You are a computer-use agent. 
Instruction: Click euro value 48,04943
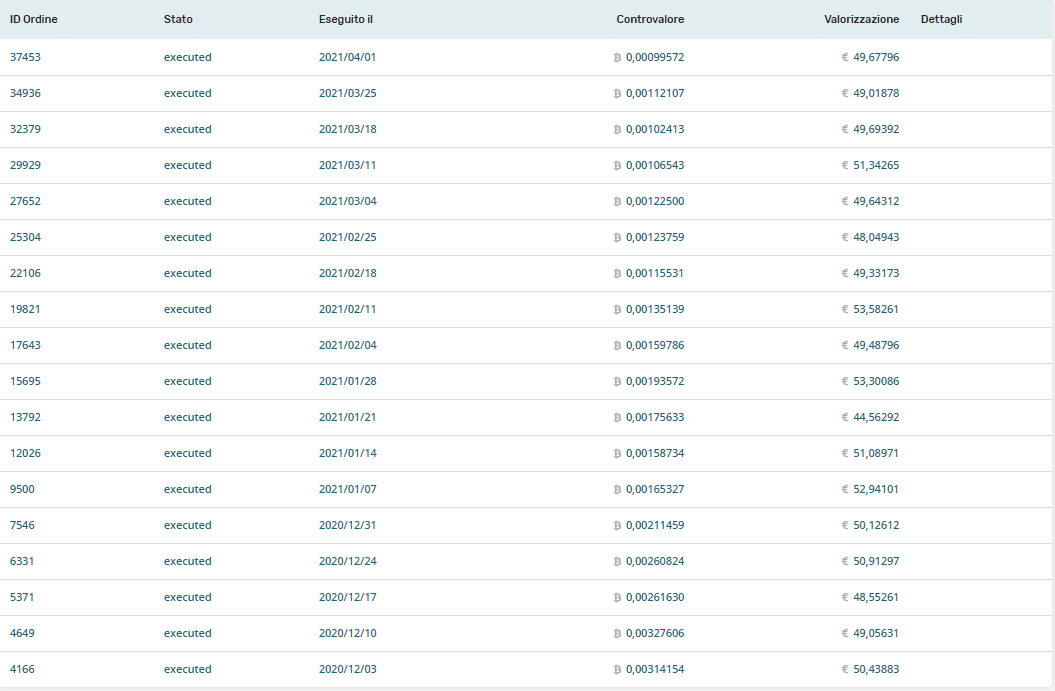(876, 238)
